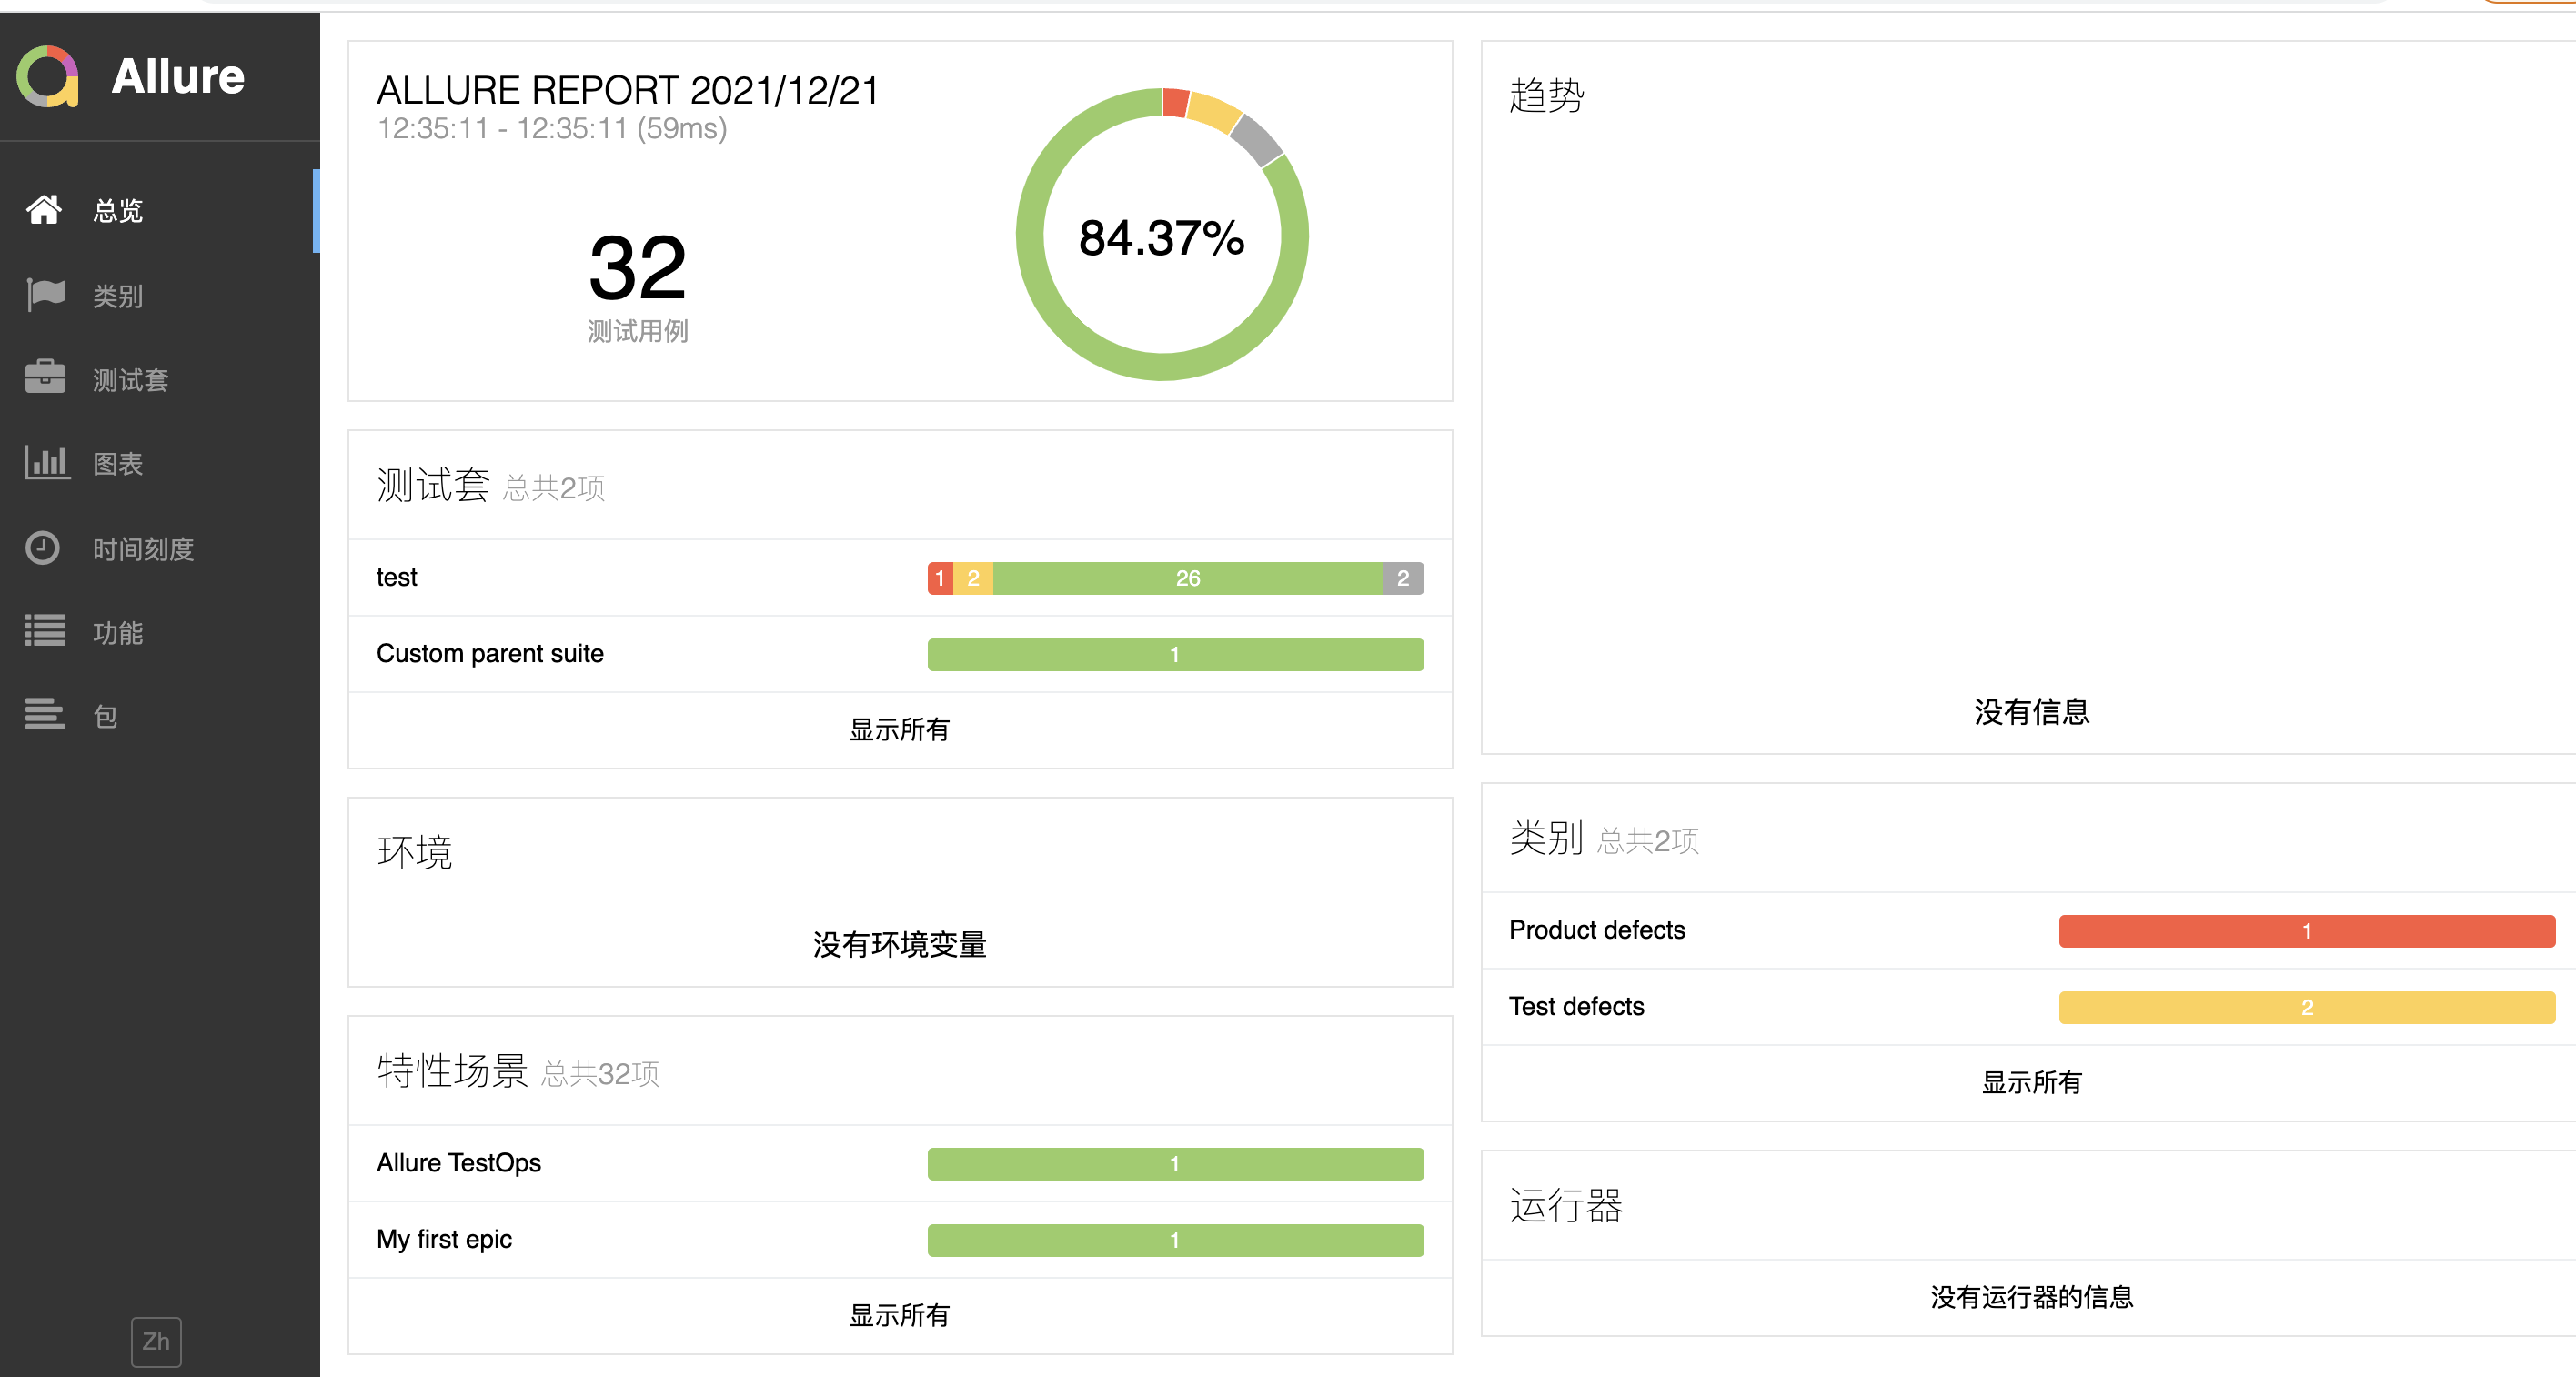
Task: Open the Allure TestOps feature link
Action: point(459,1163)
